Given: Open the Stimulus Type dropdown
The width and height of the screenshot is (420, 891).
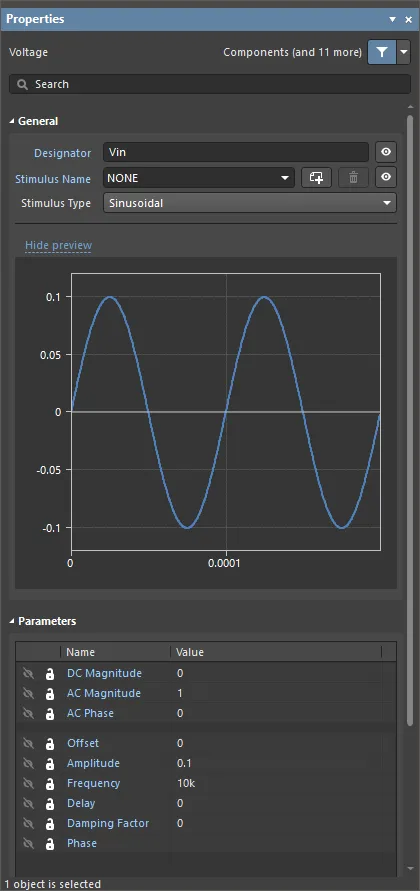Looking at the screenshot, I should tap(250, 203).
